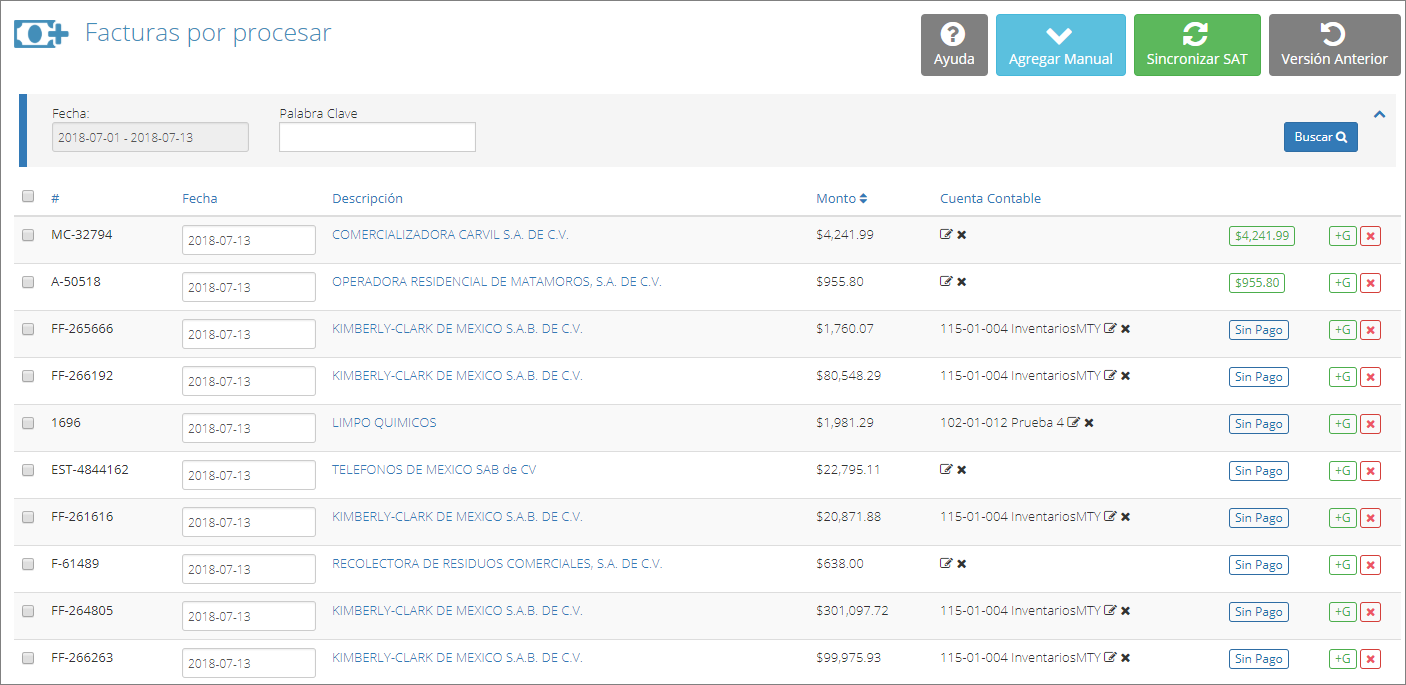1406x685 pixels.
Task: Edit account icon for TELEFONOS DE MEXICO row
Action: pyautogui.click(x=946, y=470)
